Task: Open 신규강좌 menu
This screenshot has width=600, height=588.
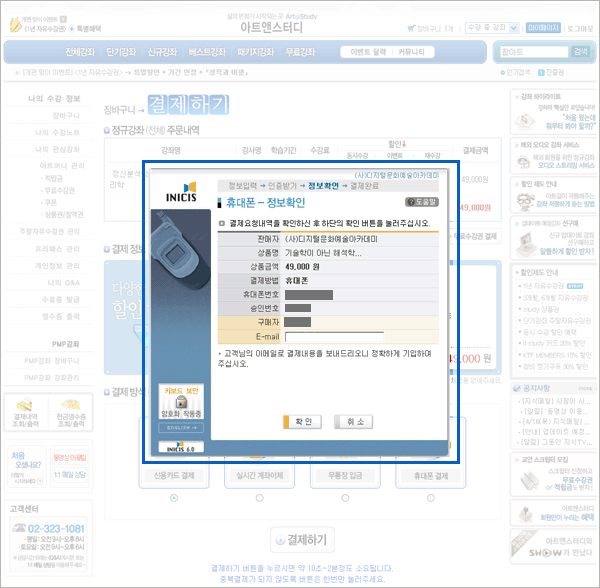Action: [162, 52]
